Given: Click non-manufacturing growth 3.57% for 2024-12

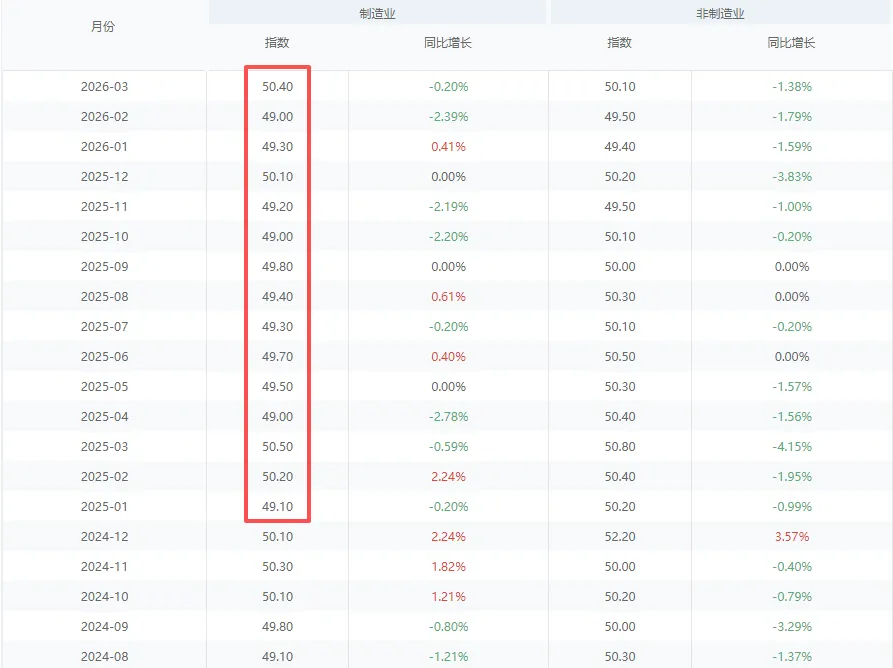Looking at the screenshot, I should coord(792,536).
